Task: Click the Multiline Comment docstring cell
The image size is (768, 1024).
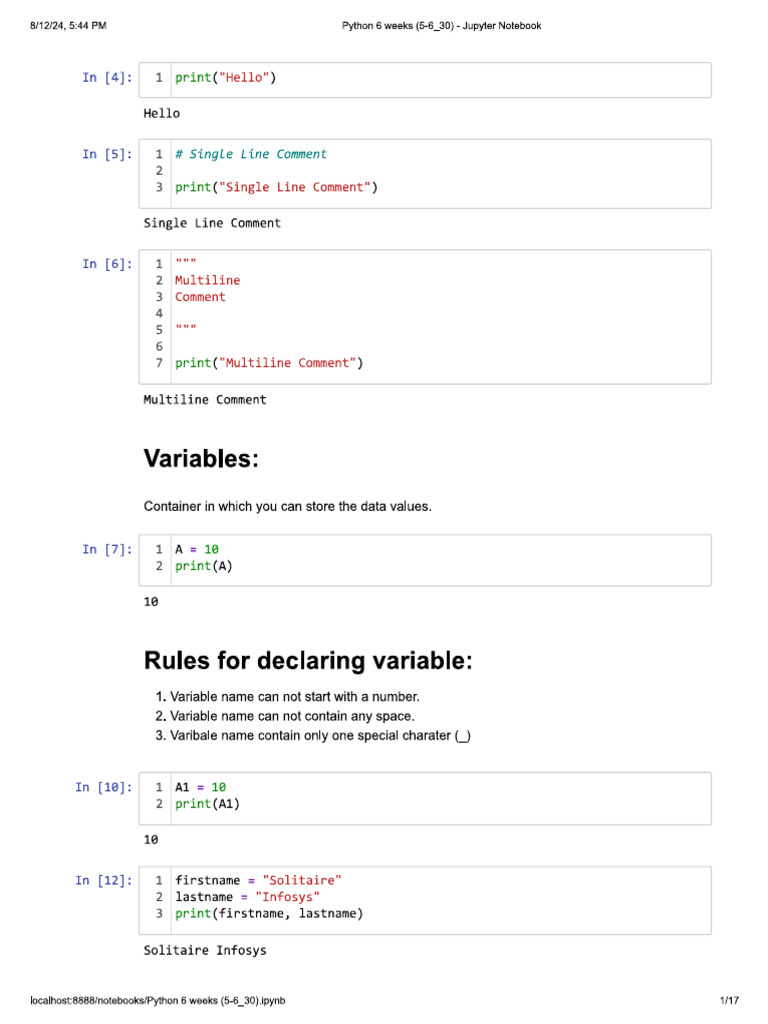Action: coord(425,317)
